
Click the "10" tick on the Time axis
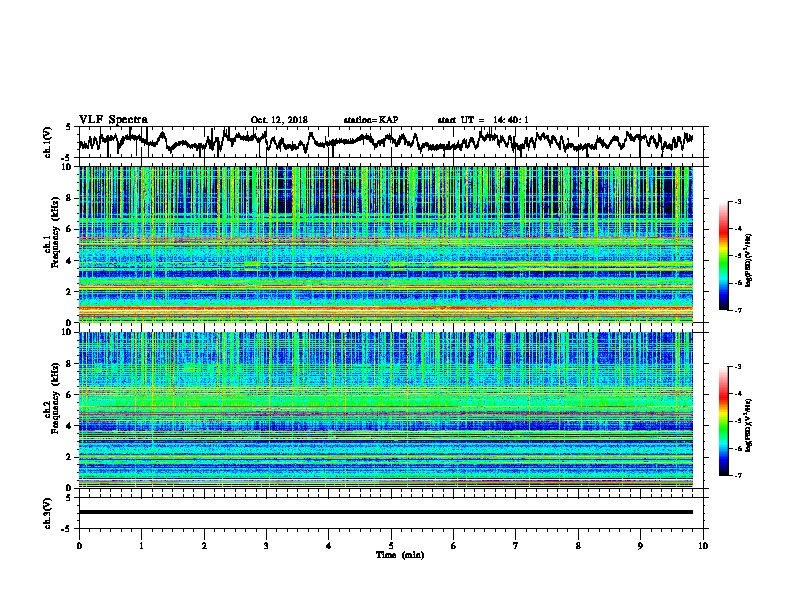click(x=703, y=546)
